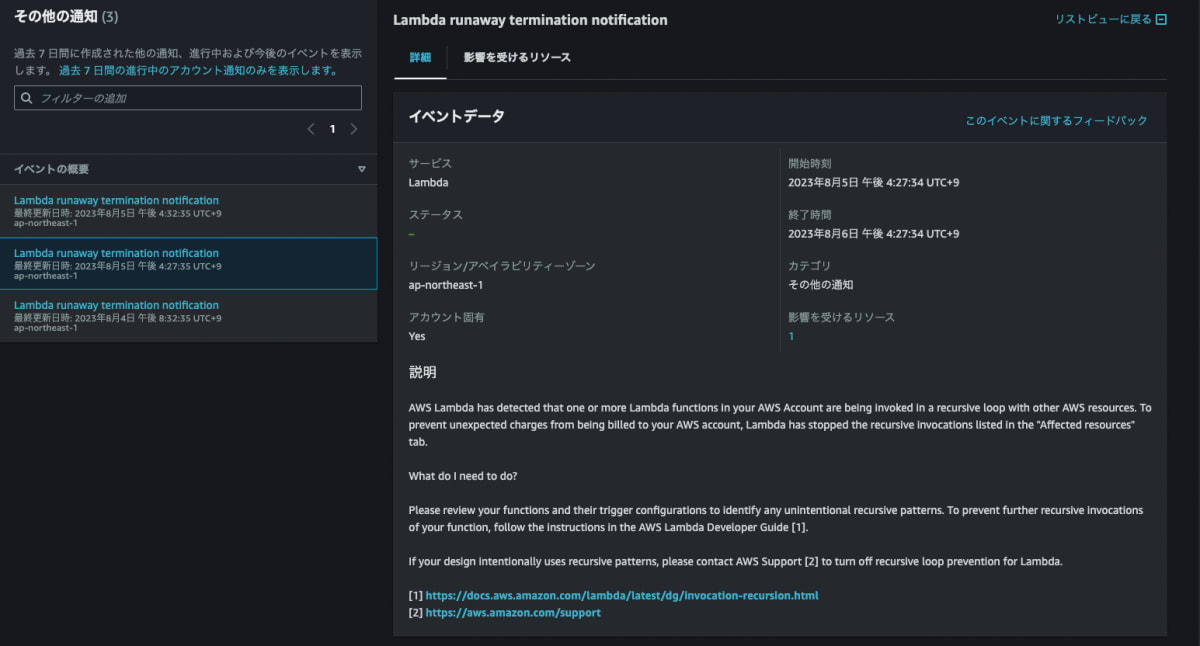This screenshot has width=1200, height=646.
Task: Open このイベントに関するフィードバック link
Action: coord(1056,120)
